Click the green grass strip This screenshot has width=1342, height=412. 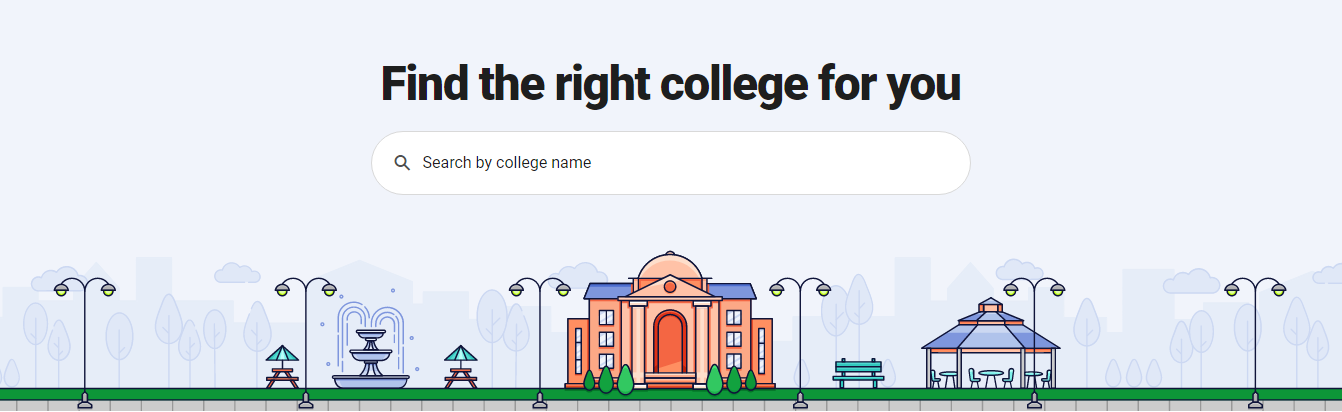point(671,394)
